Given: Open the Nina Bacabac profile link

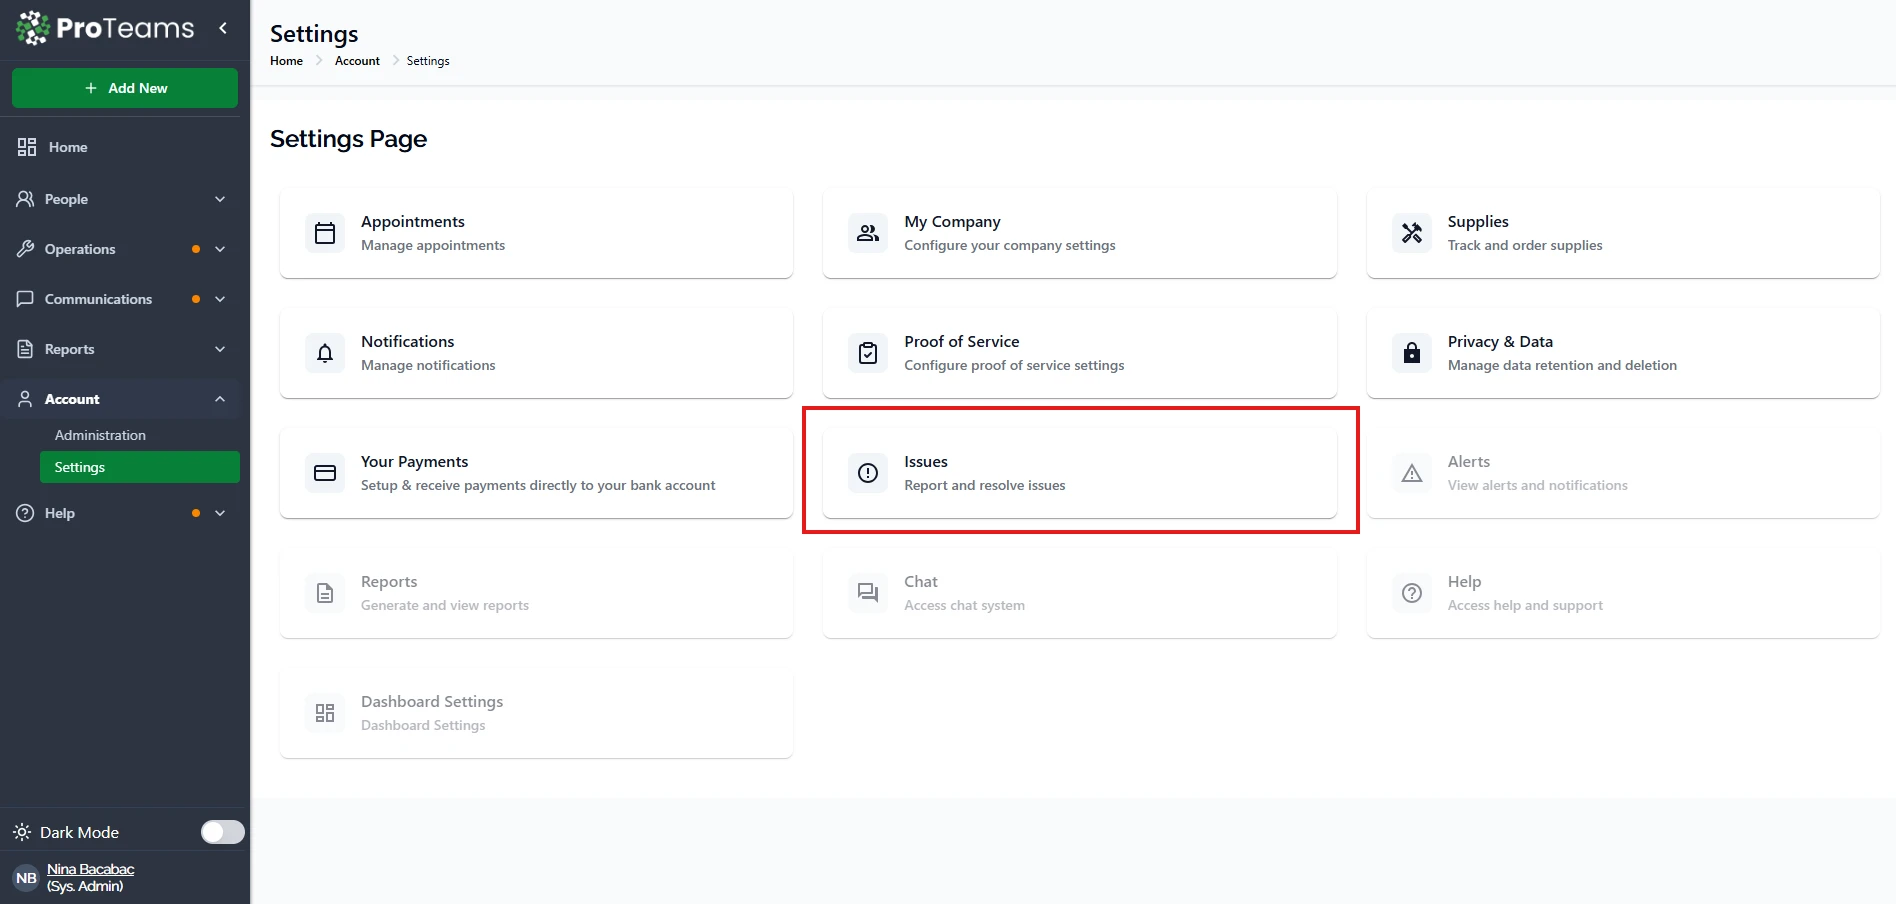Looking at the screenshot, I should point(90,869).
